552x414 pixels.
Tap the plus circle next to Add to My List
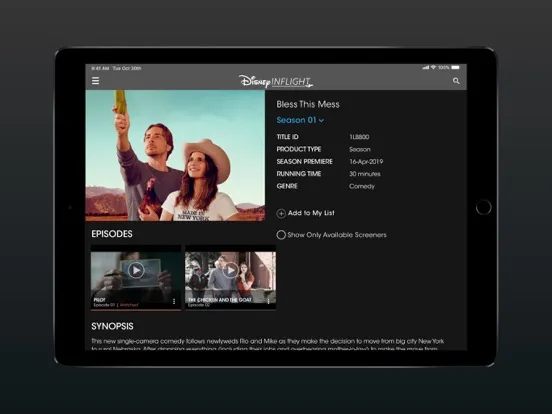[281, 213]
